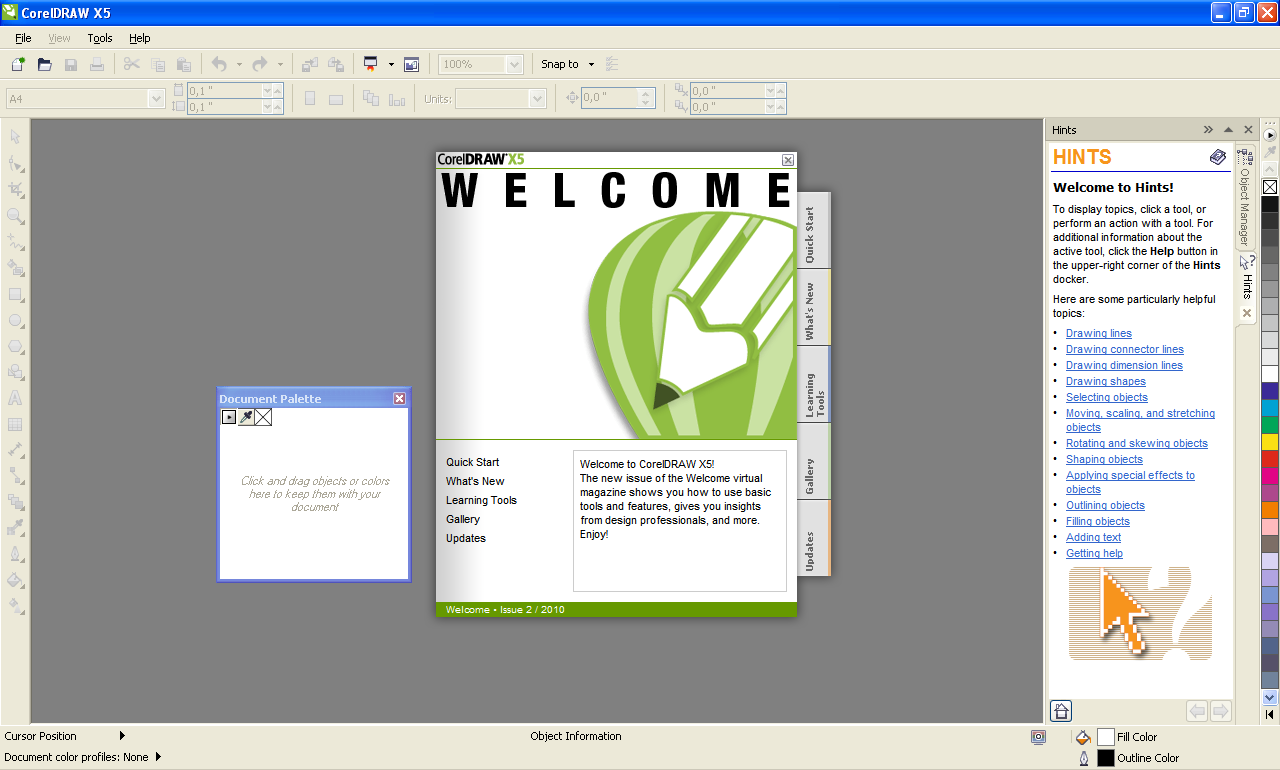The image size is (1280, 770).
Task: Open the A4 paper size dropdown
Action: point(155,98)
